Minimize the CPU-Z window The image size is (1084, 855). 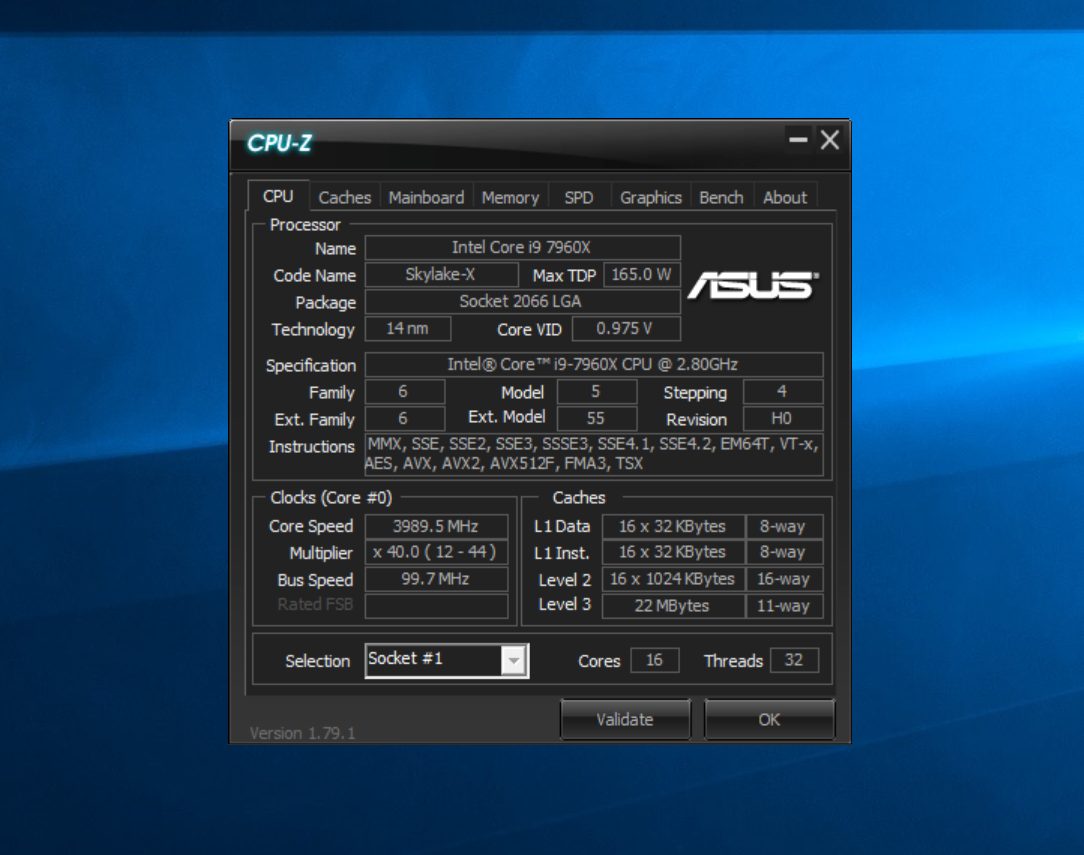(798, 140)
